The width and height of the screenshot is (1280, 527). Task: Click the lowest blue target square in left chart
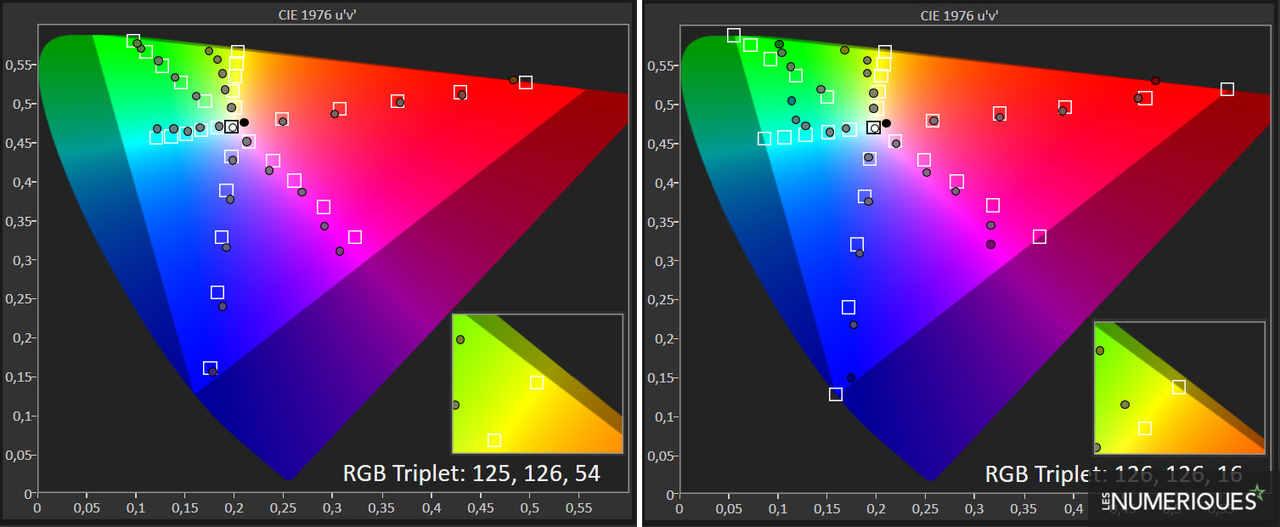pyautogui.click(x=210, y=368)
